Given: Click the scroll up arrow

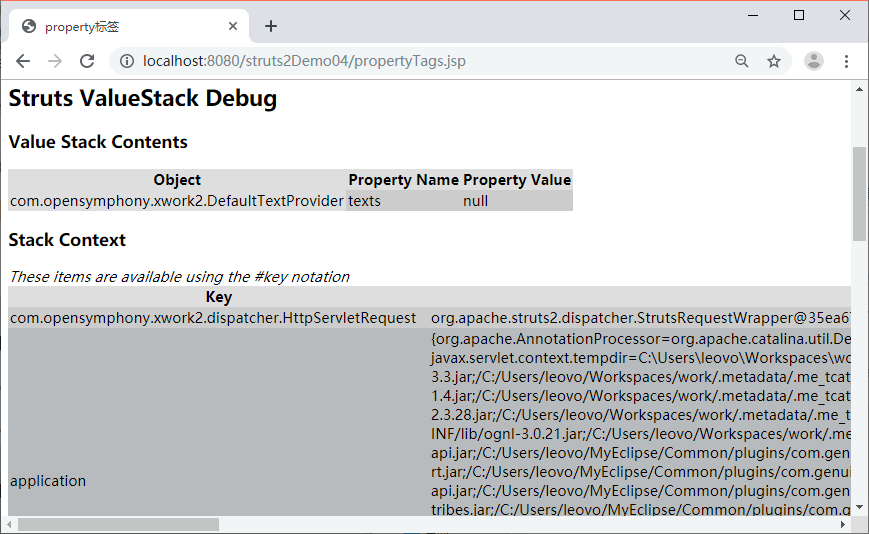Looking at the screenshot, I should pyautogui.click(x=860, y=88).
